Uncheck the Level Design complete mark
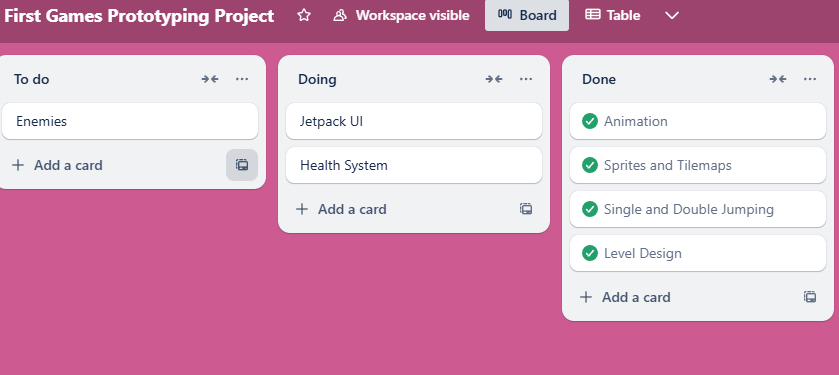 (590, 253)
